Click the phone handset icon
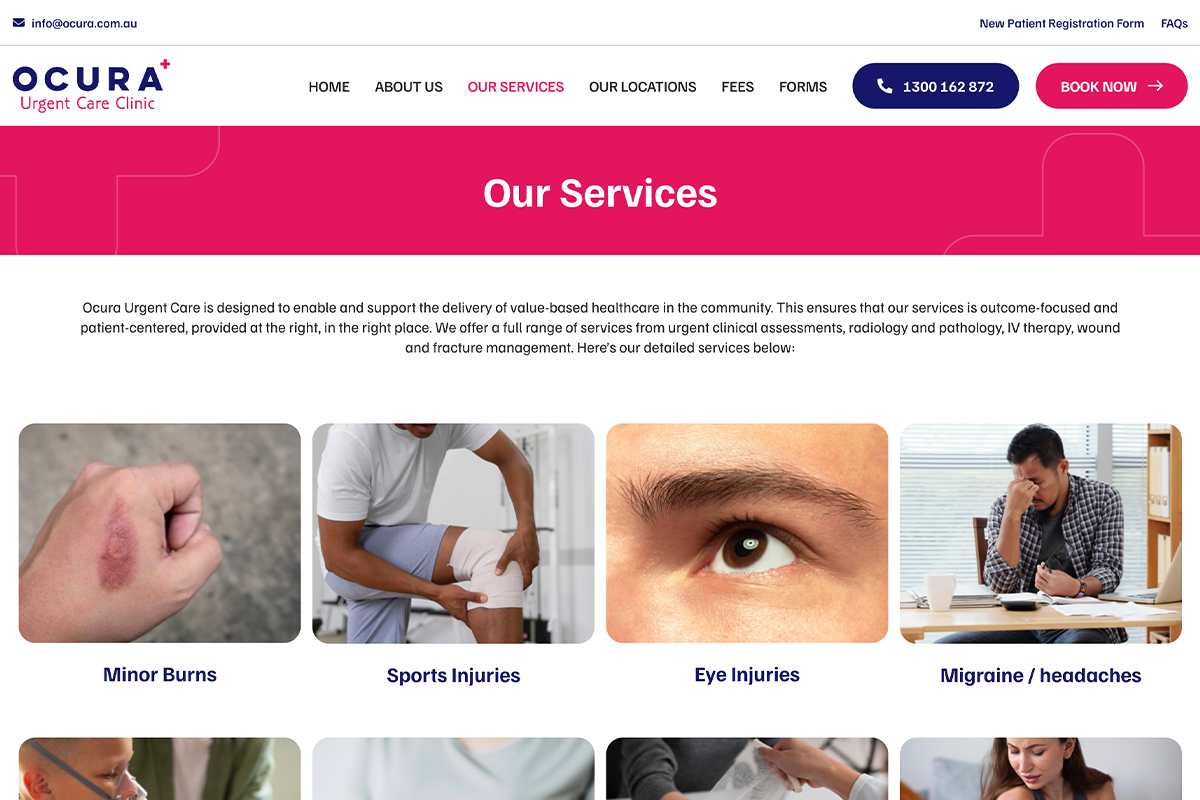The image size is (1200, 800). (884, 86)
